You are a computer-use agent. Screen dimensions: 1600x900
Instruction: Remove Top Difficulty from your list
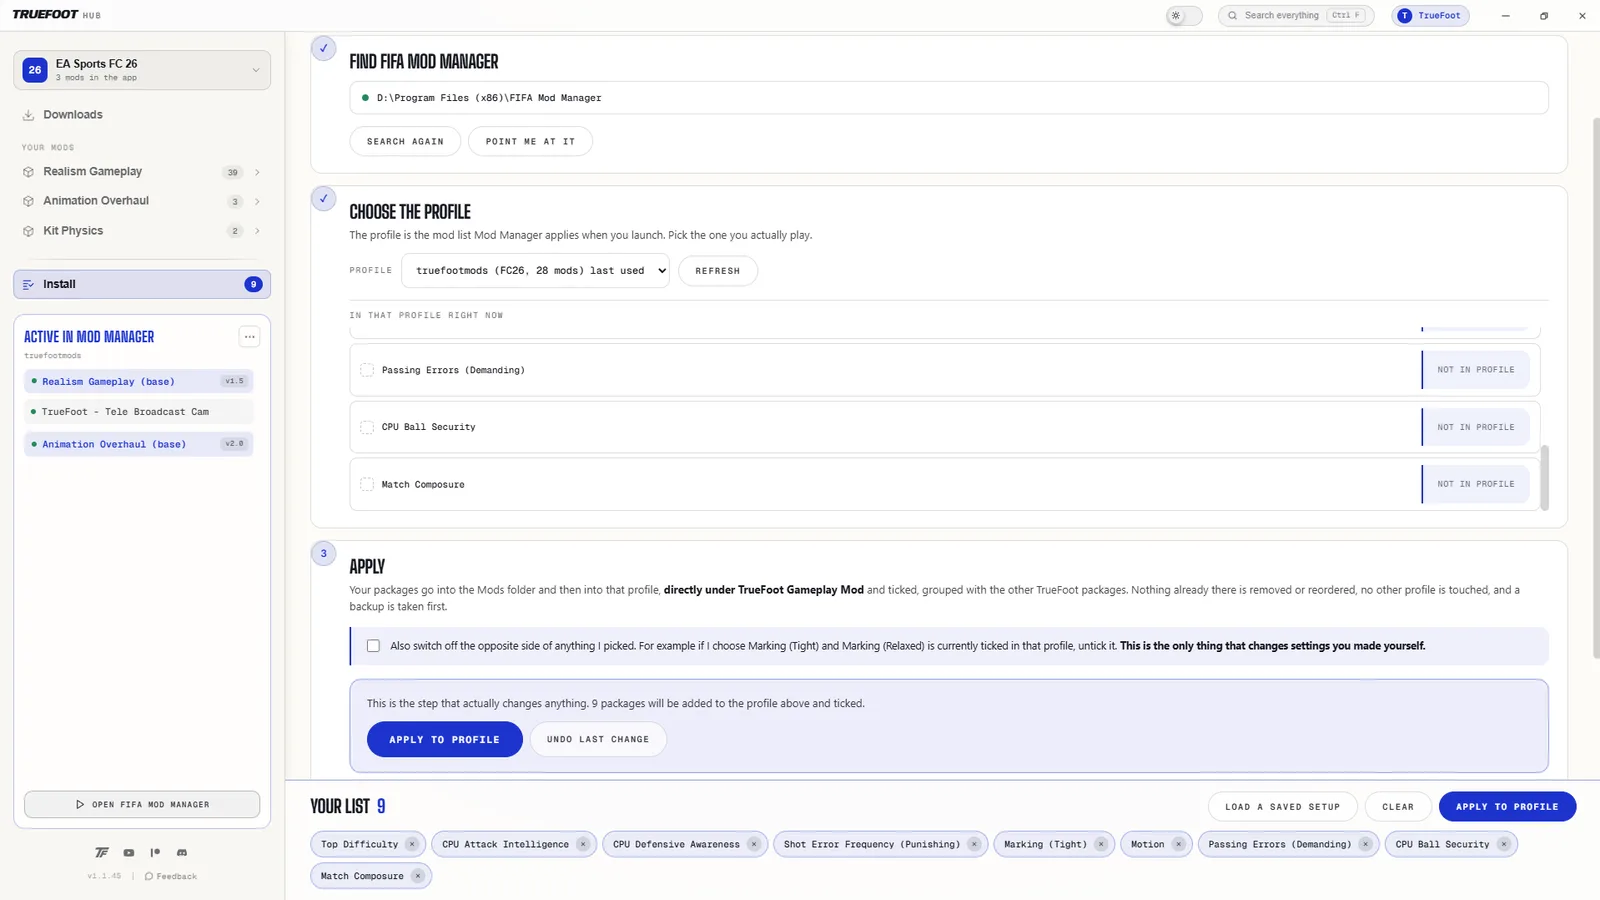point(411,844)
